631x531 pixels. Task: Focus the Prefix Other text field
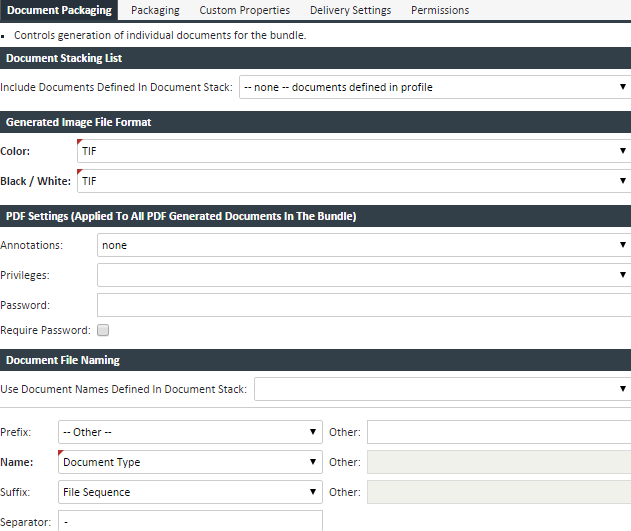pos(498,432)
